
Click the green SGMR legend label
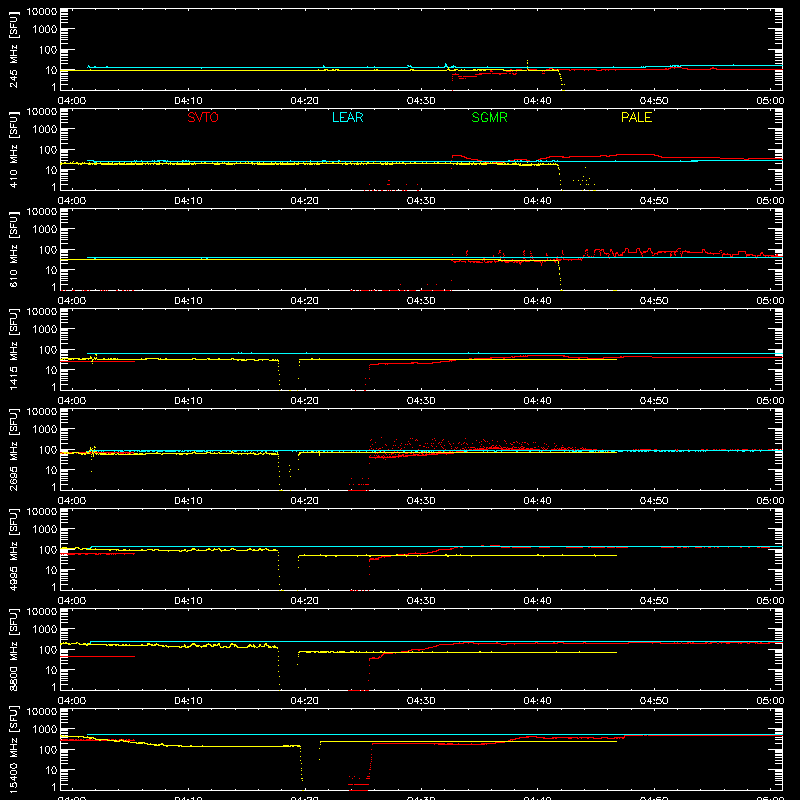pyautogui.click(x=489, y=117)
